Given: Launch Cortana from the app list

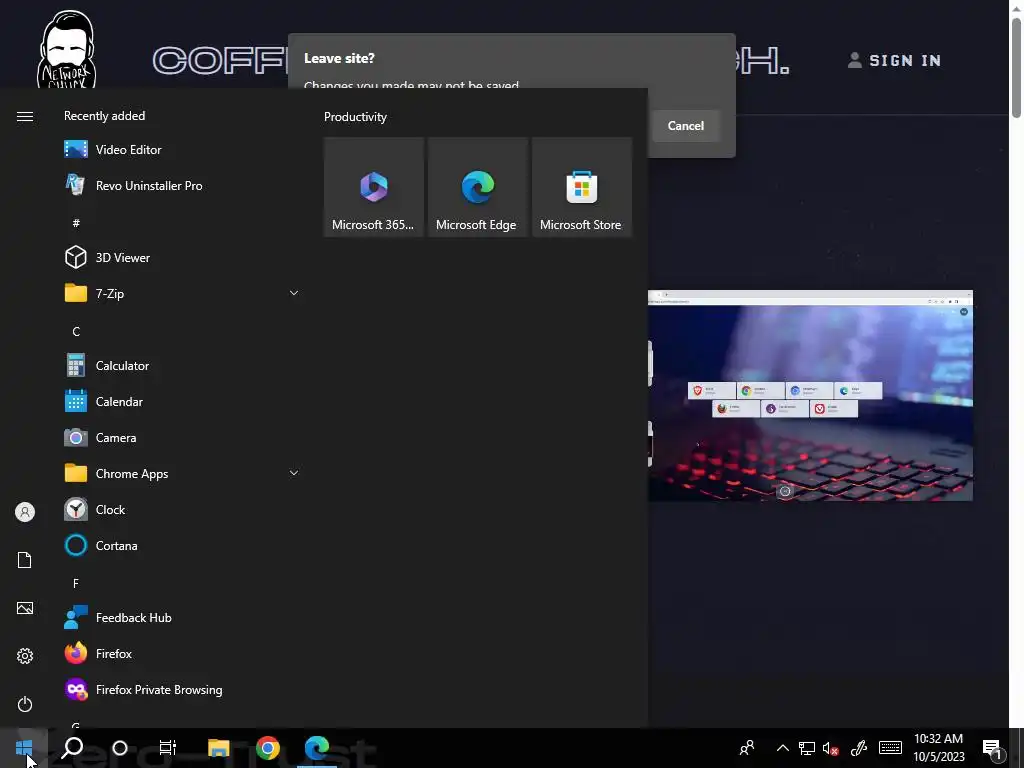Looking at the screenshot, I should tap(182, 545).
